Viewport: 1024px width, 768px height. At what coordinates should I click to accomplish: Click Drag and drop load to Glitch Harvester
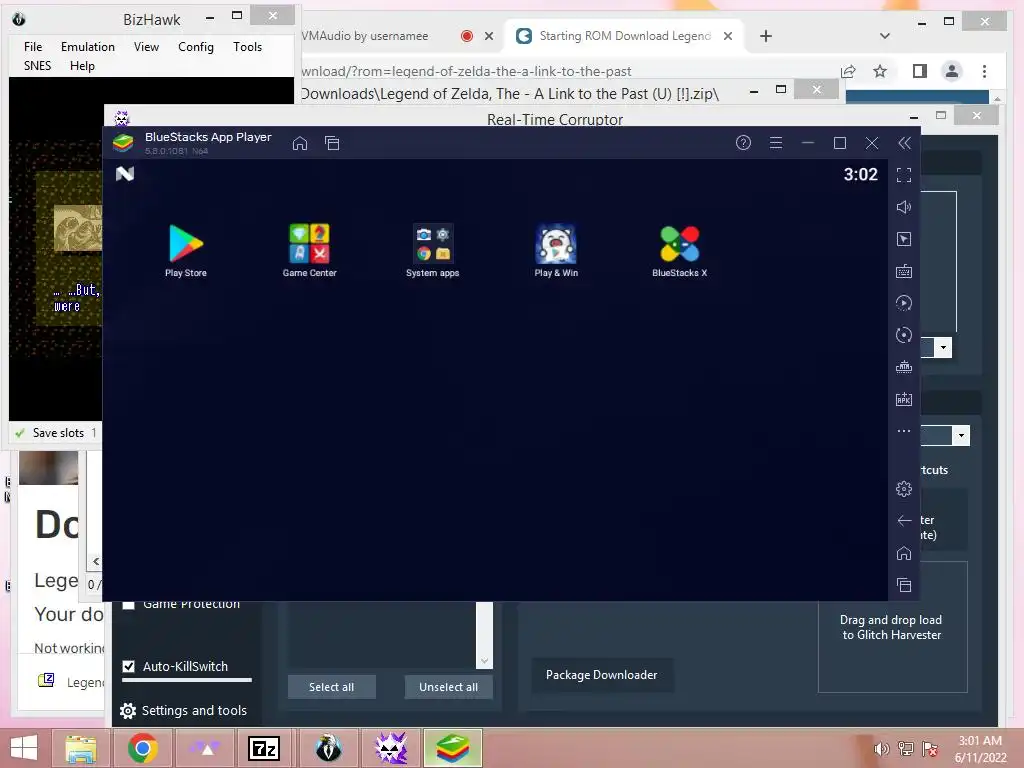click(892, 627)
